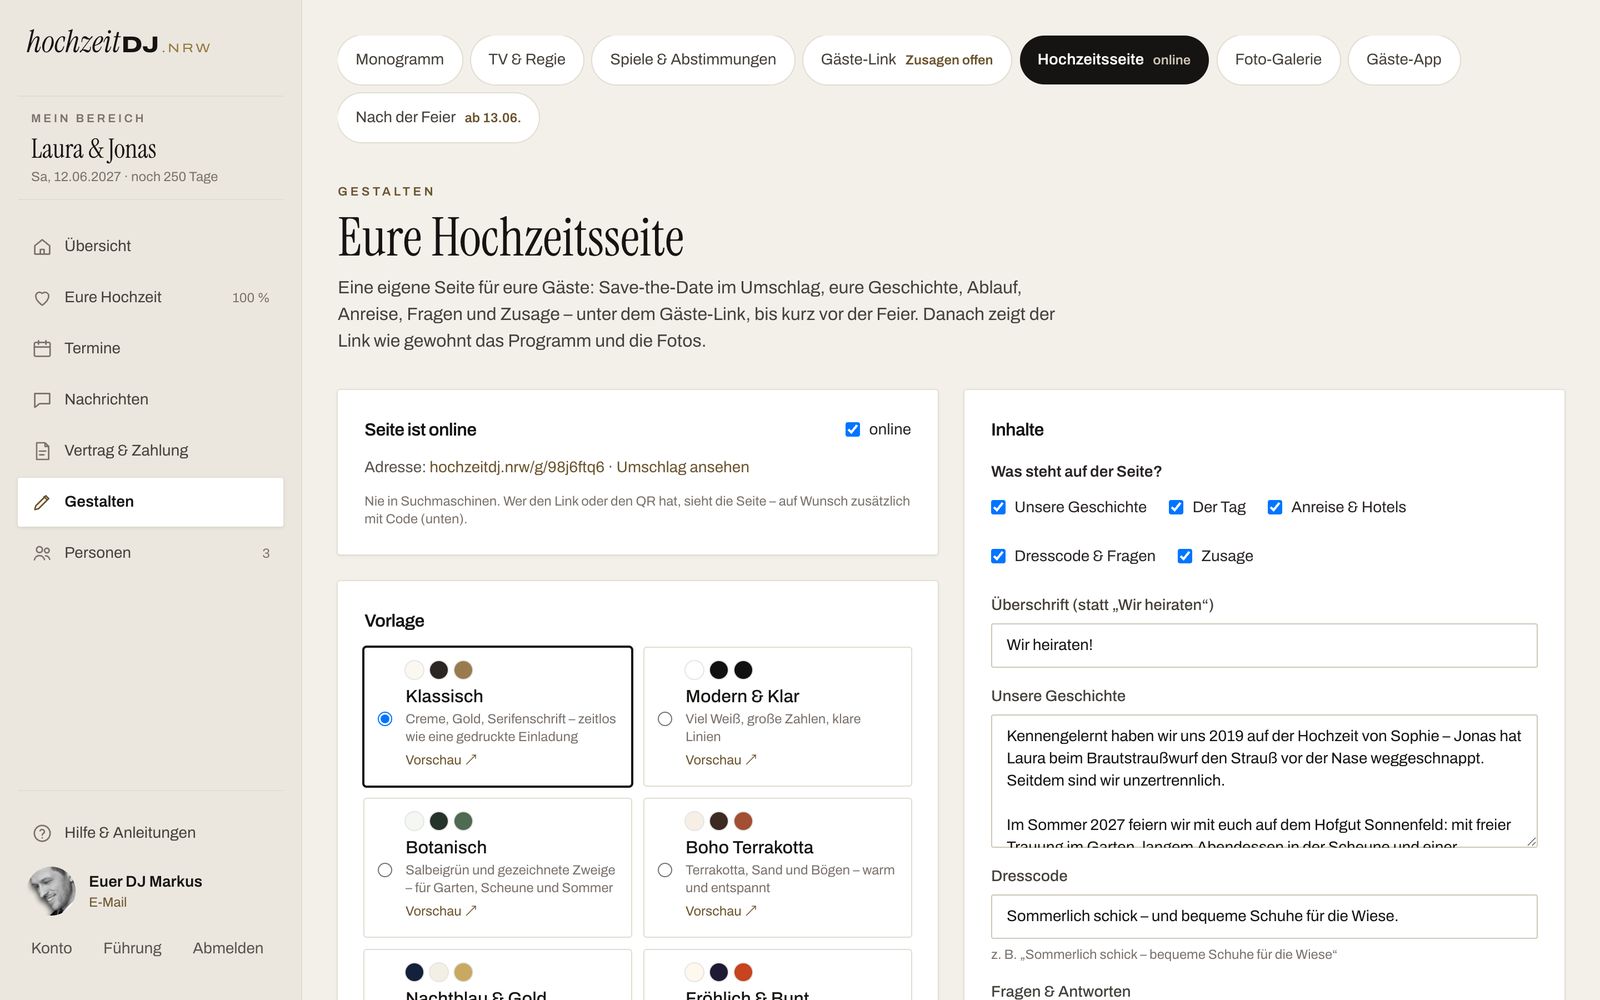
Task: Select the Klassisch template radio button
Action: [385, 719]
